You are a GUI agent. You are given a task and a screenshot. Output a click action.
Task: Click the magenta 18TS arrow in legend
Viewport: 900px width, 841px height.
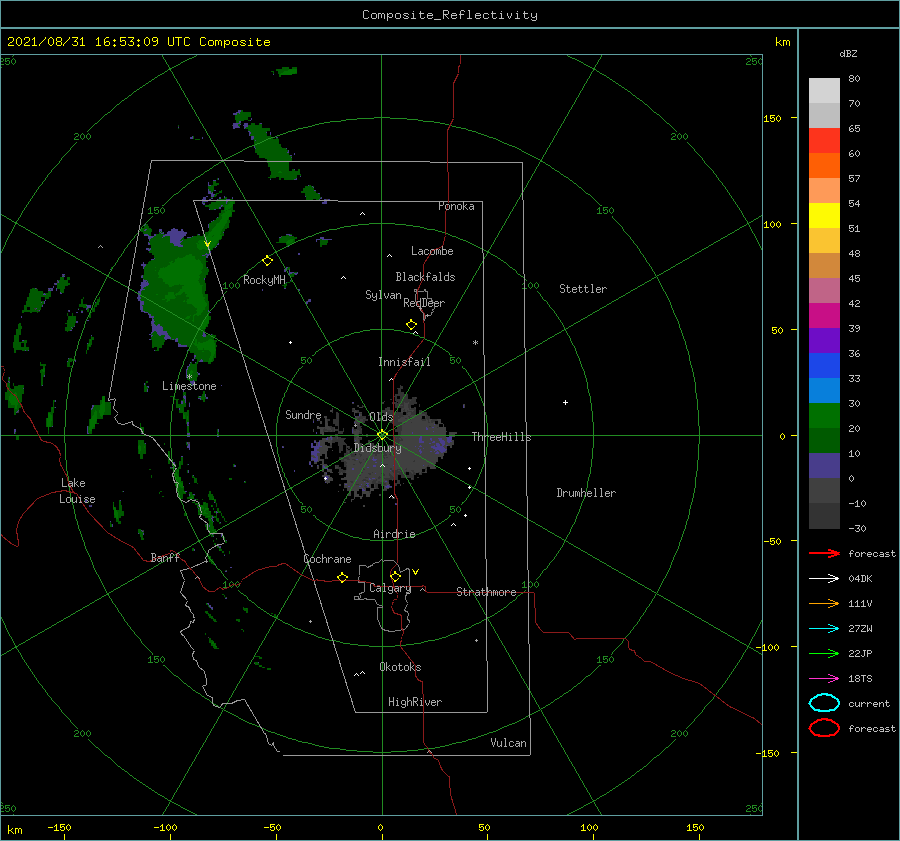(x=824, y=679)
